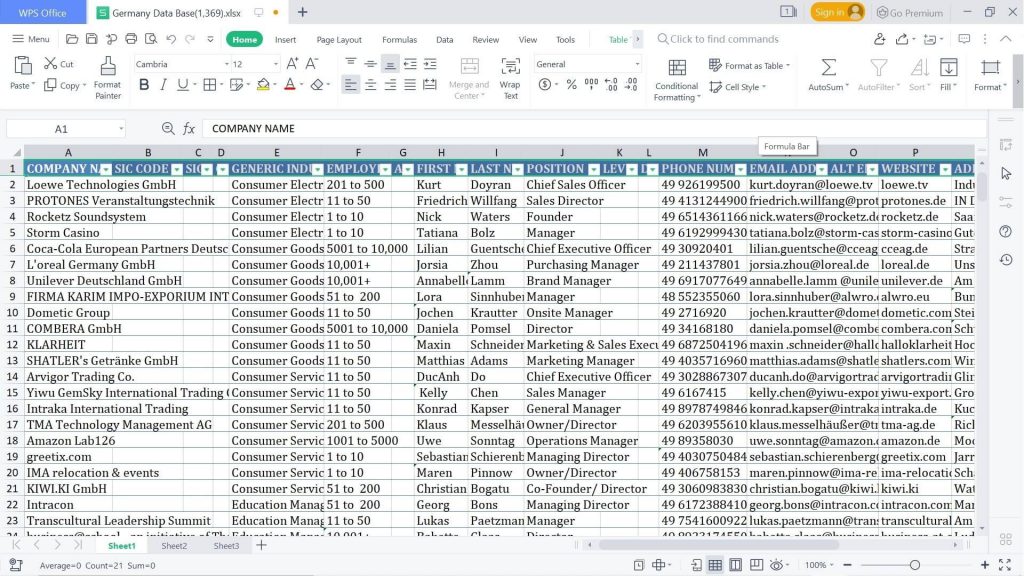Click the Print icon in quick access toolbar
1024x576 pixels.
[x=131, y=39]
